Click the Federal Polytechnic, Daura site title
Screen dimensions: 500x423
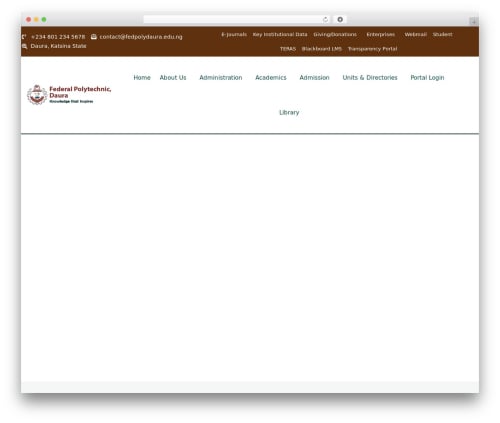coord(80,92)
